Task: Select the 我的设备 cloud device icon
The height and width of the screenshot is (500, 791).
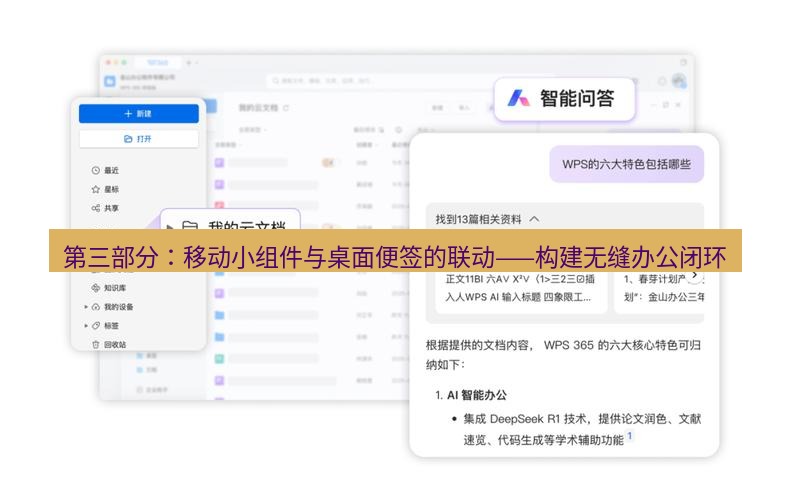Action: point(95,307)
